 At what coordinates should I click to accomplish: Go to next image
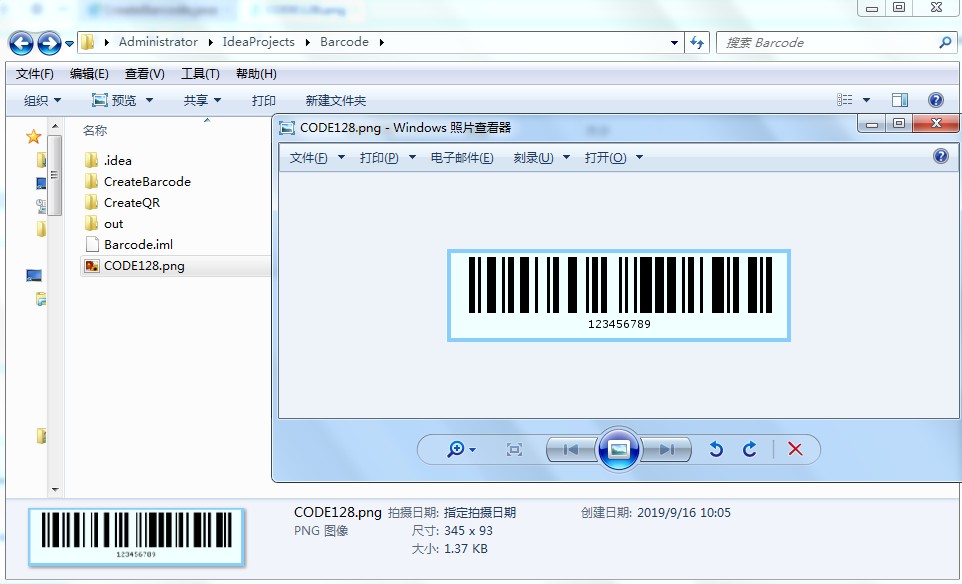[x=667, y=450]
